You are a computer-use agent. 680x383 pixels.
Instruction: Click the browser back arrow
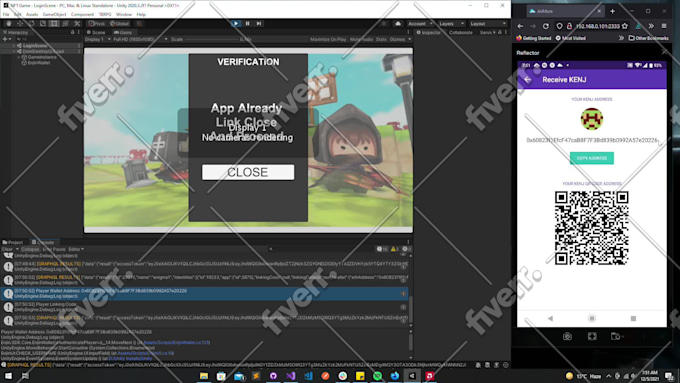pos(520,26)
